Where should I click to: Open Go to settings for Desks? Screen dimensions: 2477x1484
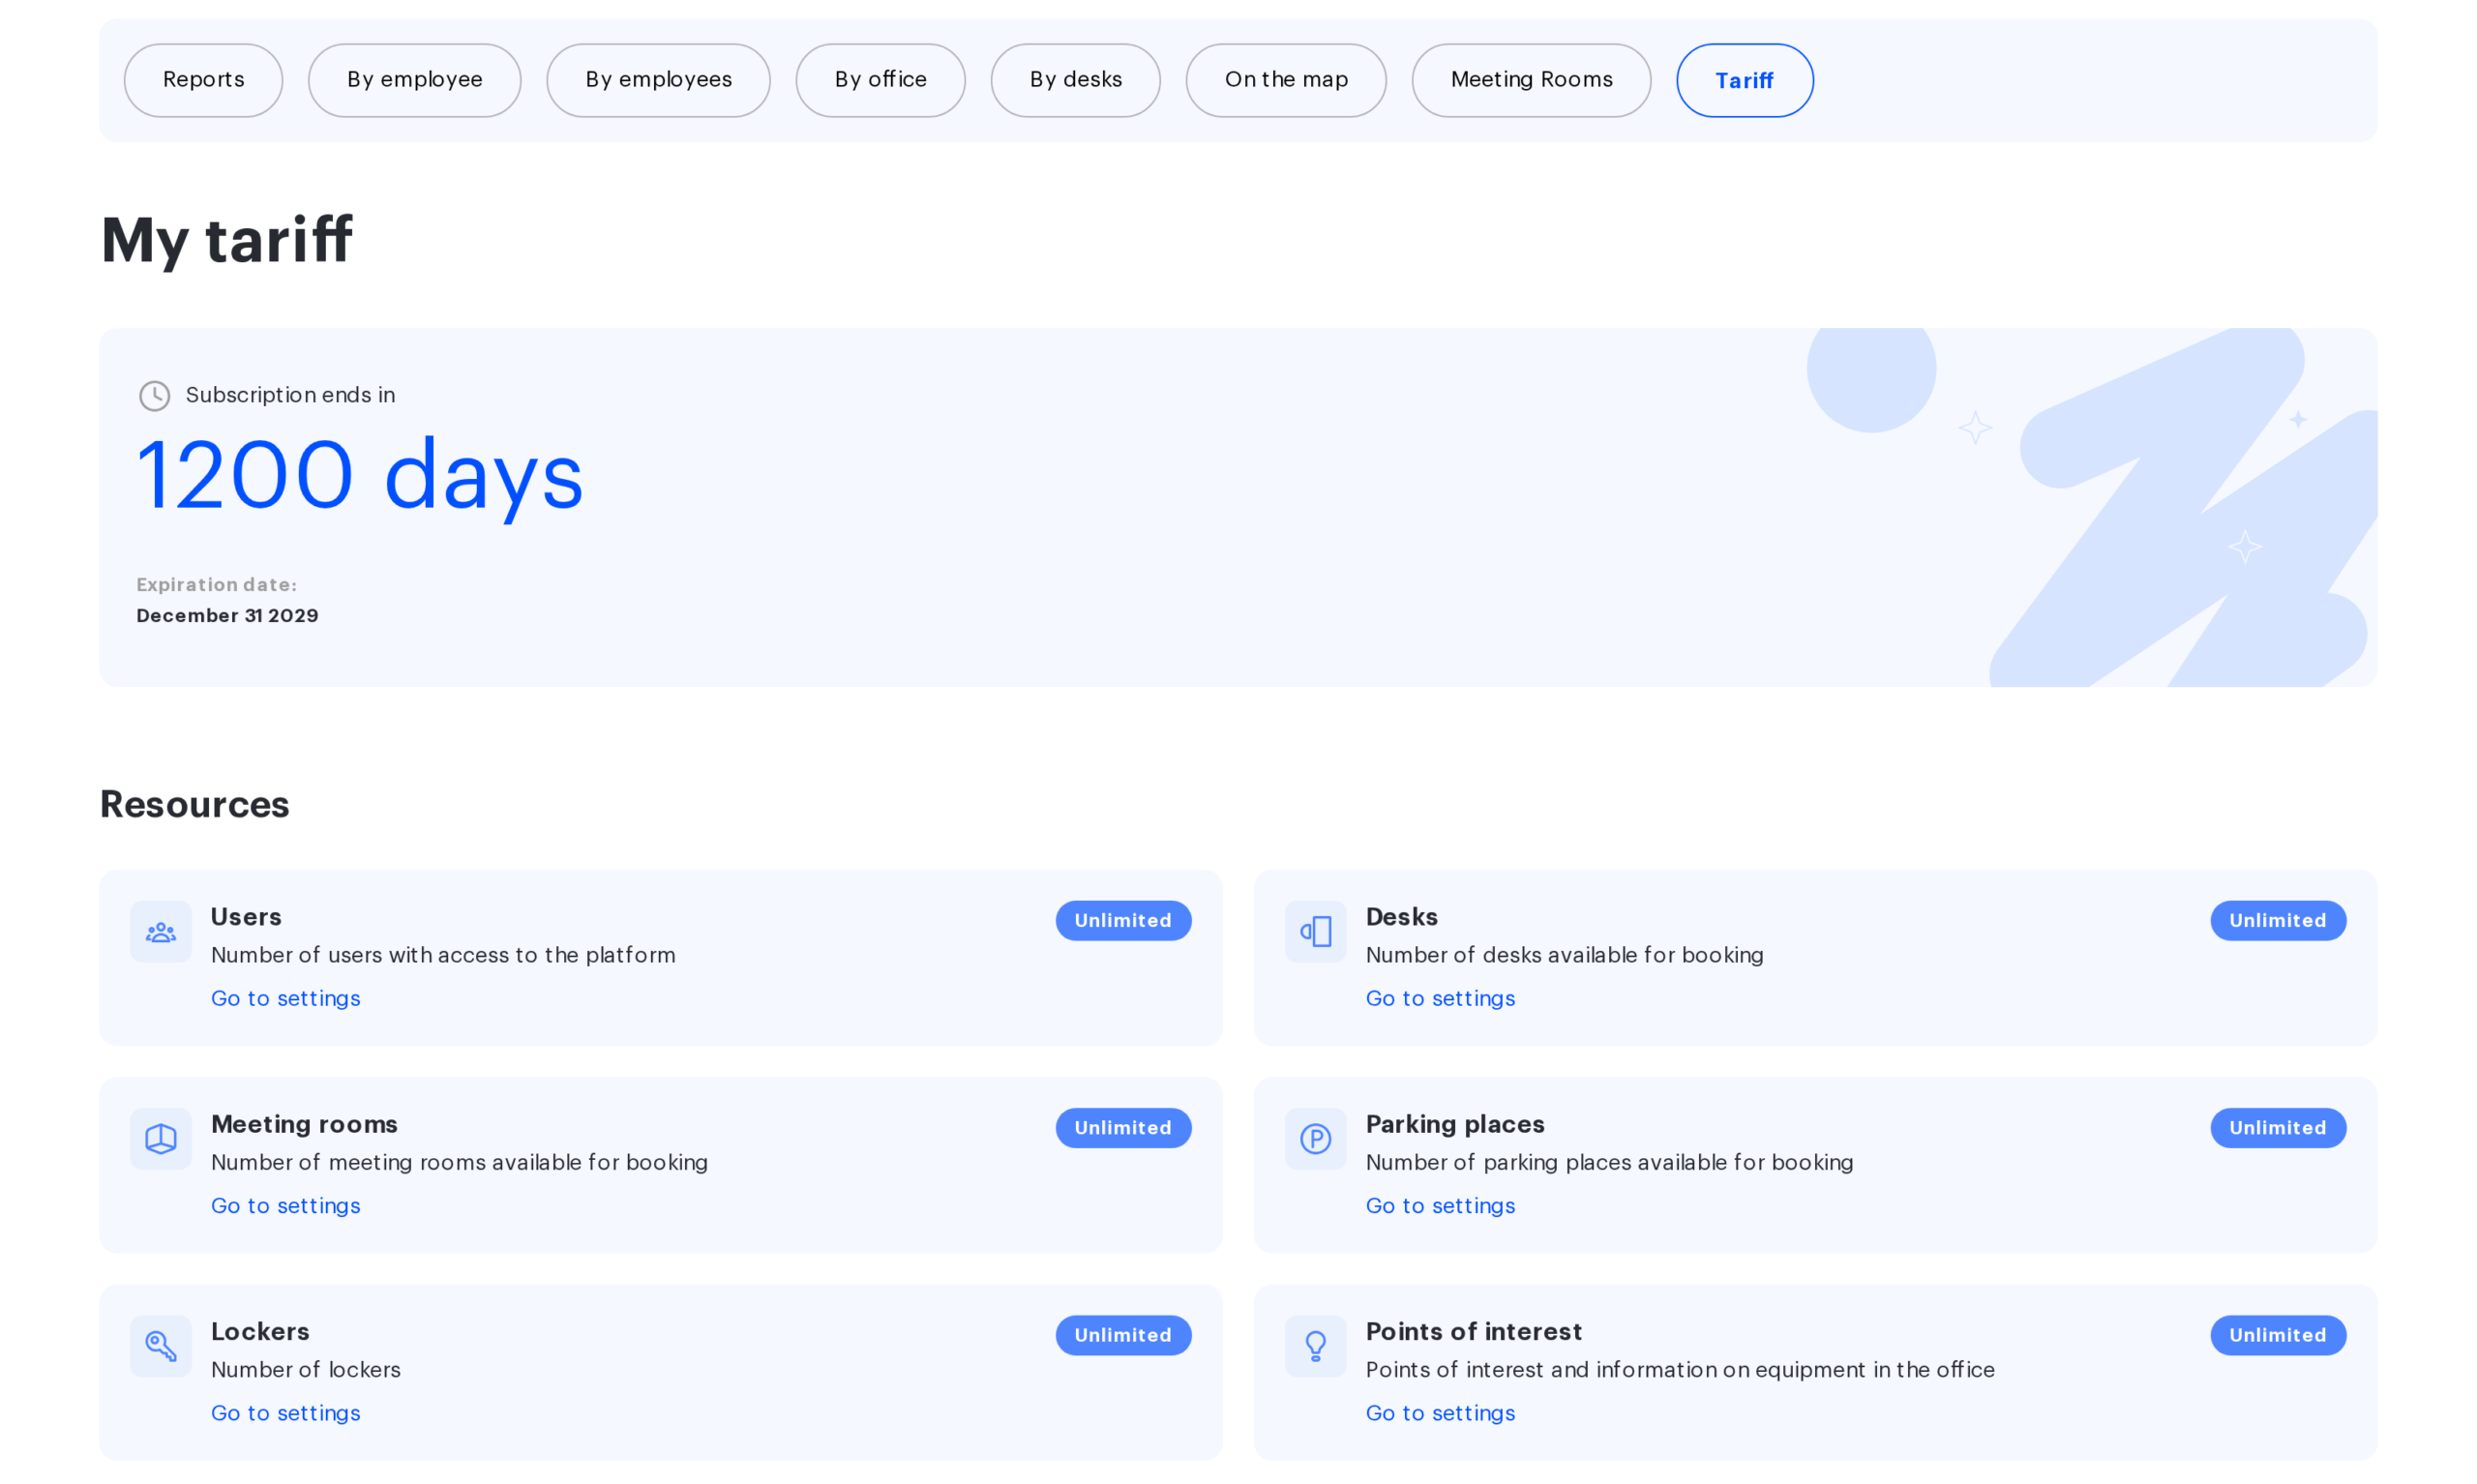(1440, 998)
